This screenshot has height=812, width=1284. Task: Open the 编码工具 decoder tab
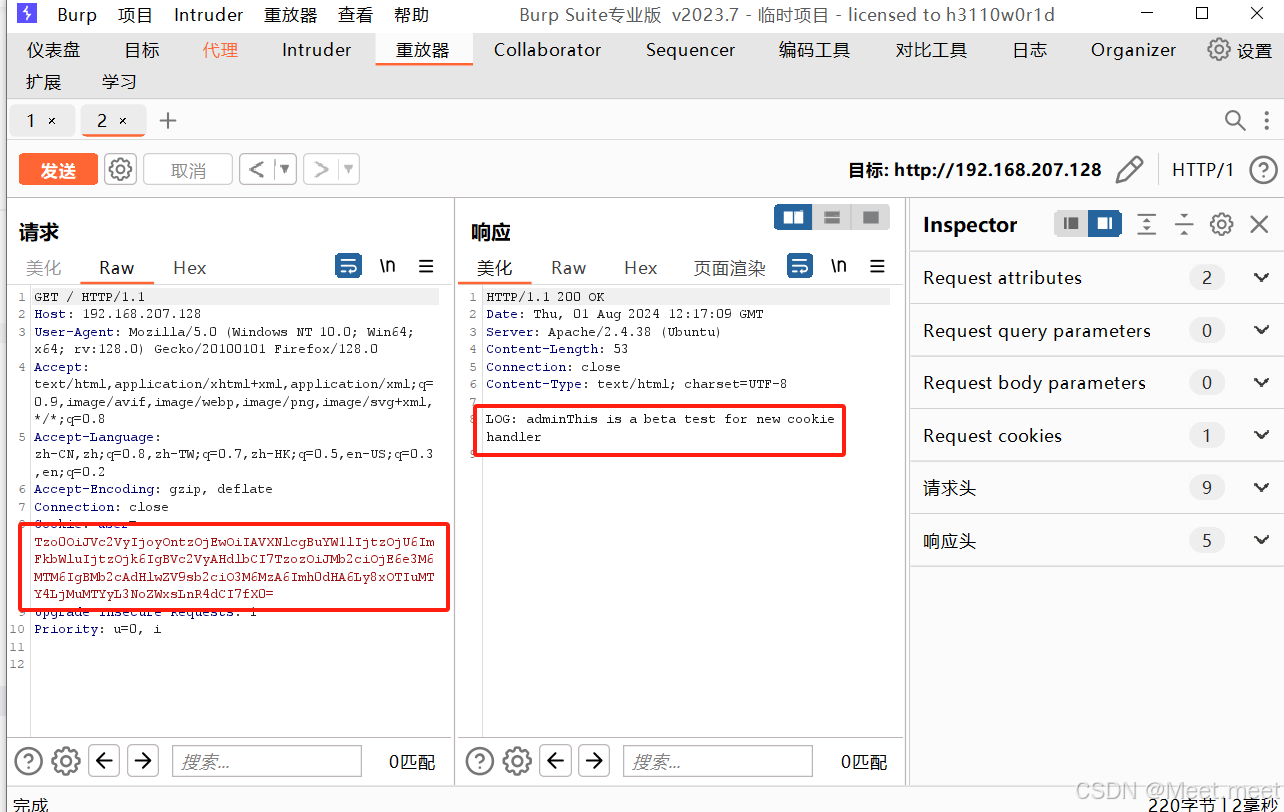click(x=814, y=50)
